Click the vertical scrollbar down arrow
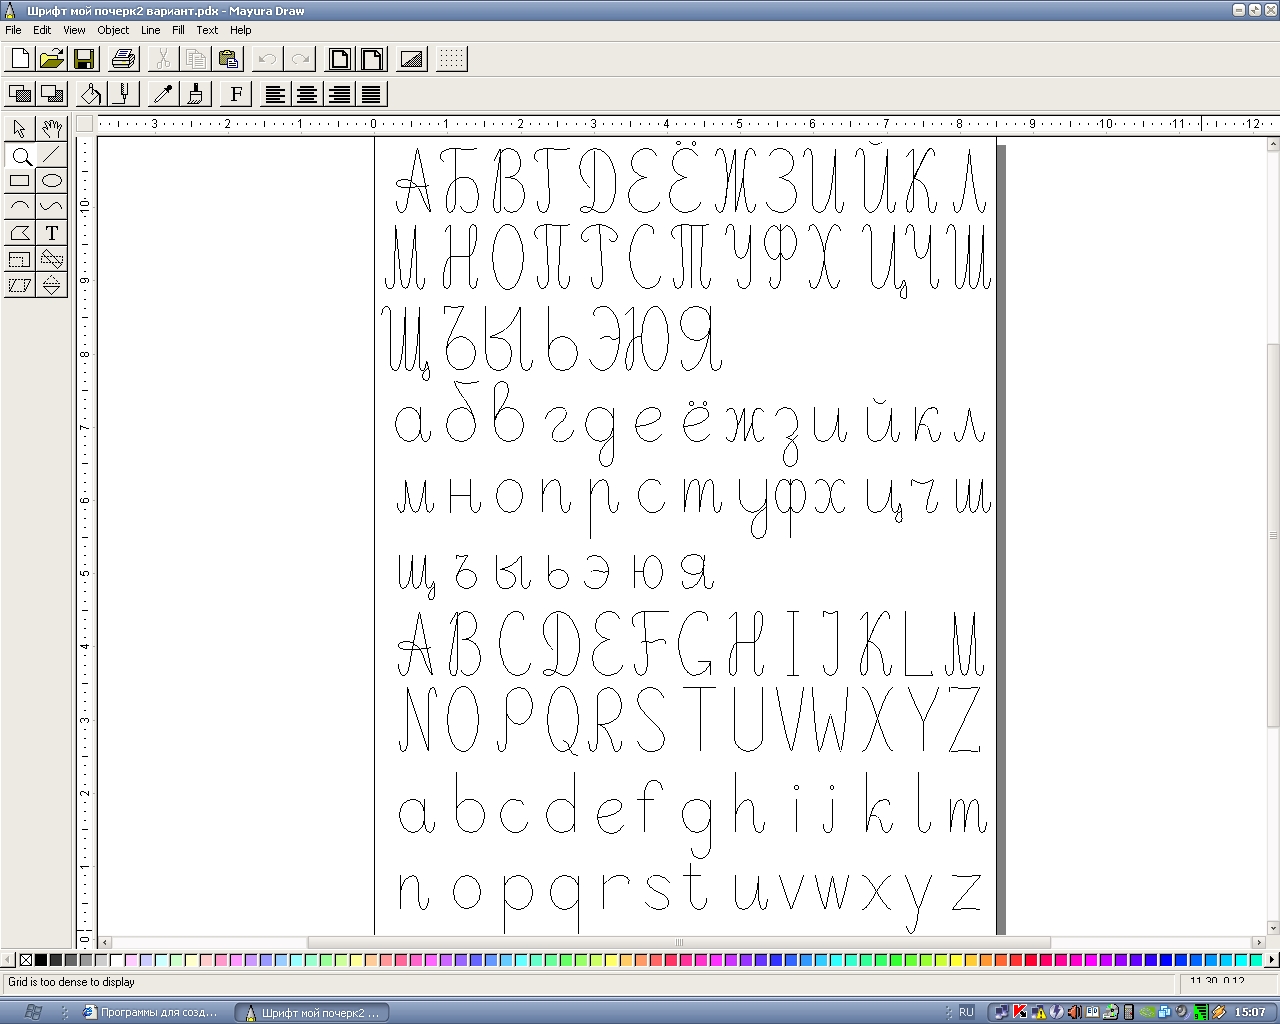 pyautogui.click(x=1273, y=928)
